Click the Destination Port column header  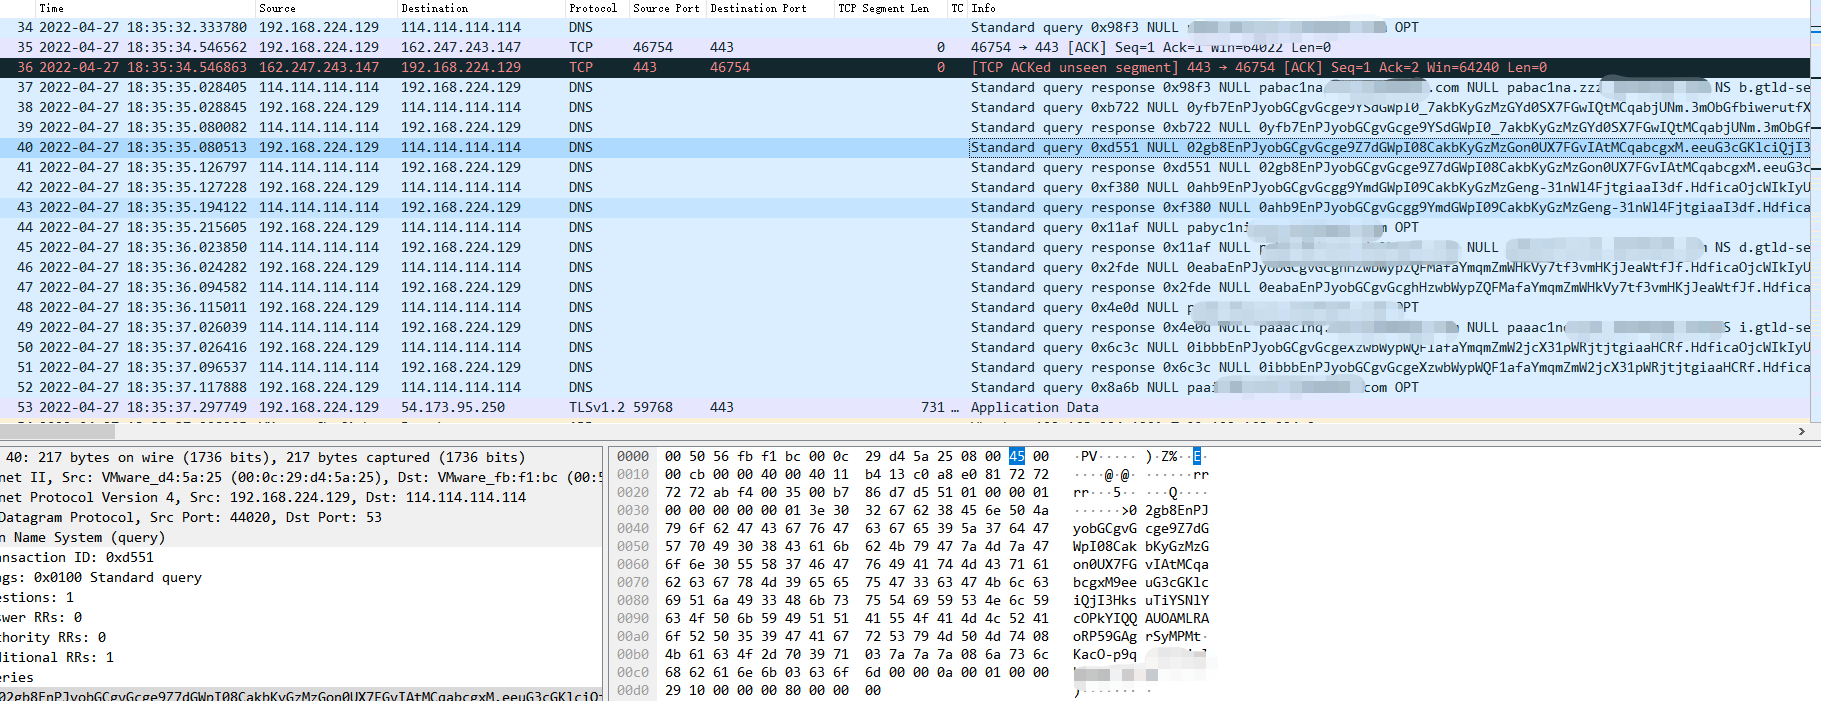pyautogui.click(x=758, y=8)
